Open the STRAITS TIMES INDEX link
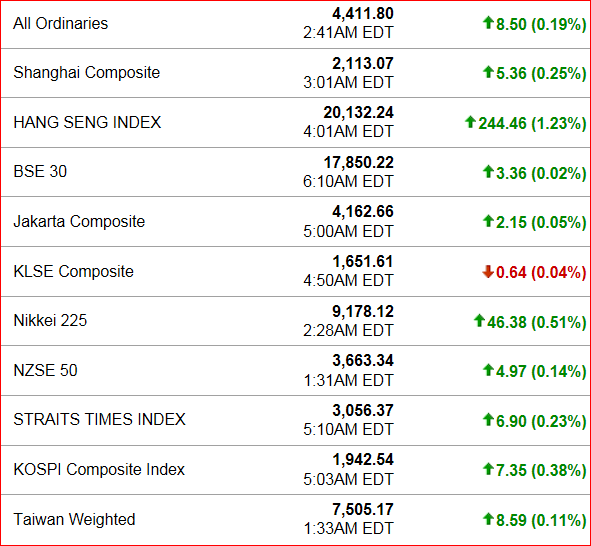 point(100,419)
